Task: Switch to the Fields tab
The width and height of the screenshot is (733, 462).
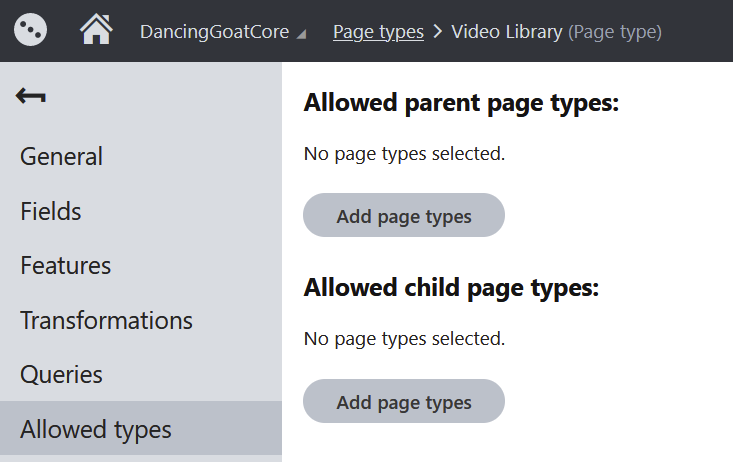Action: [x=141, y=211]
